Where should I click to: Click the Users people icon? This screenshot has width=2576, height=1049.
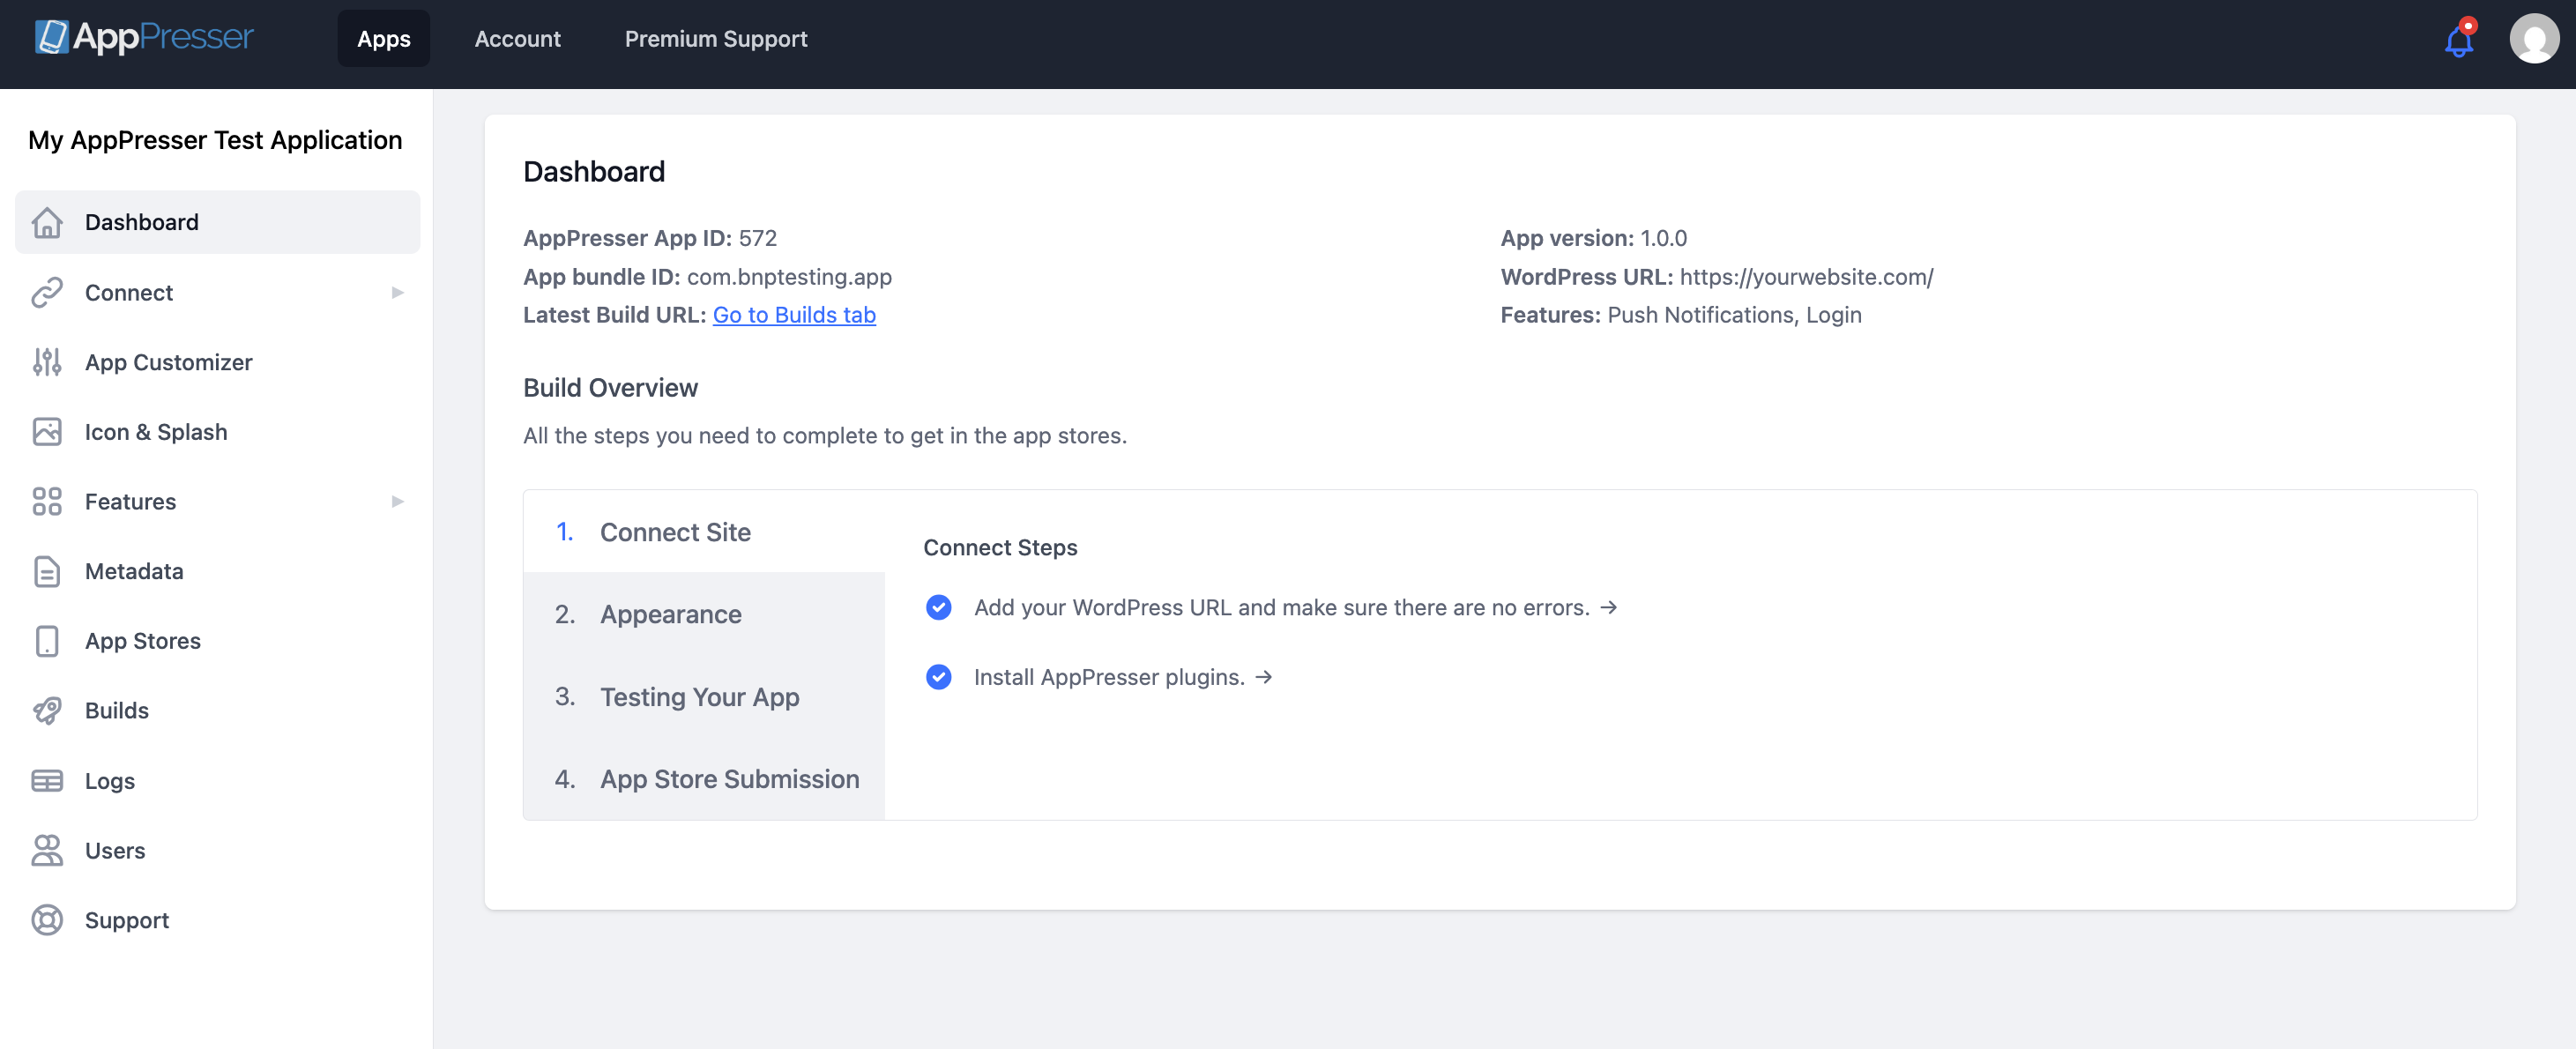tap(47, 850)
